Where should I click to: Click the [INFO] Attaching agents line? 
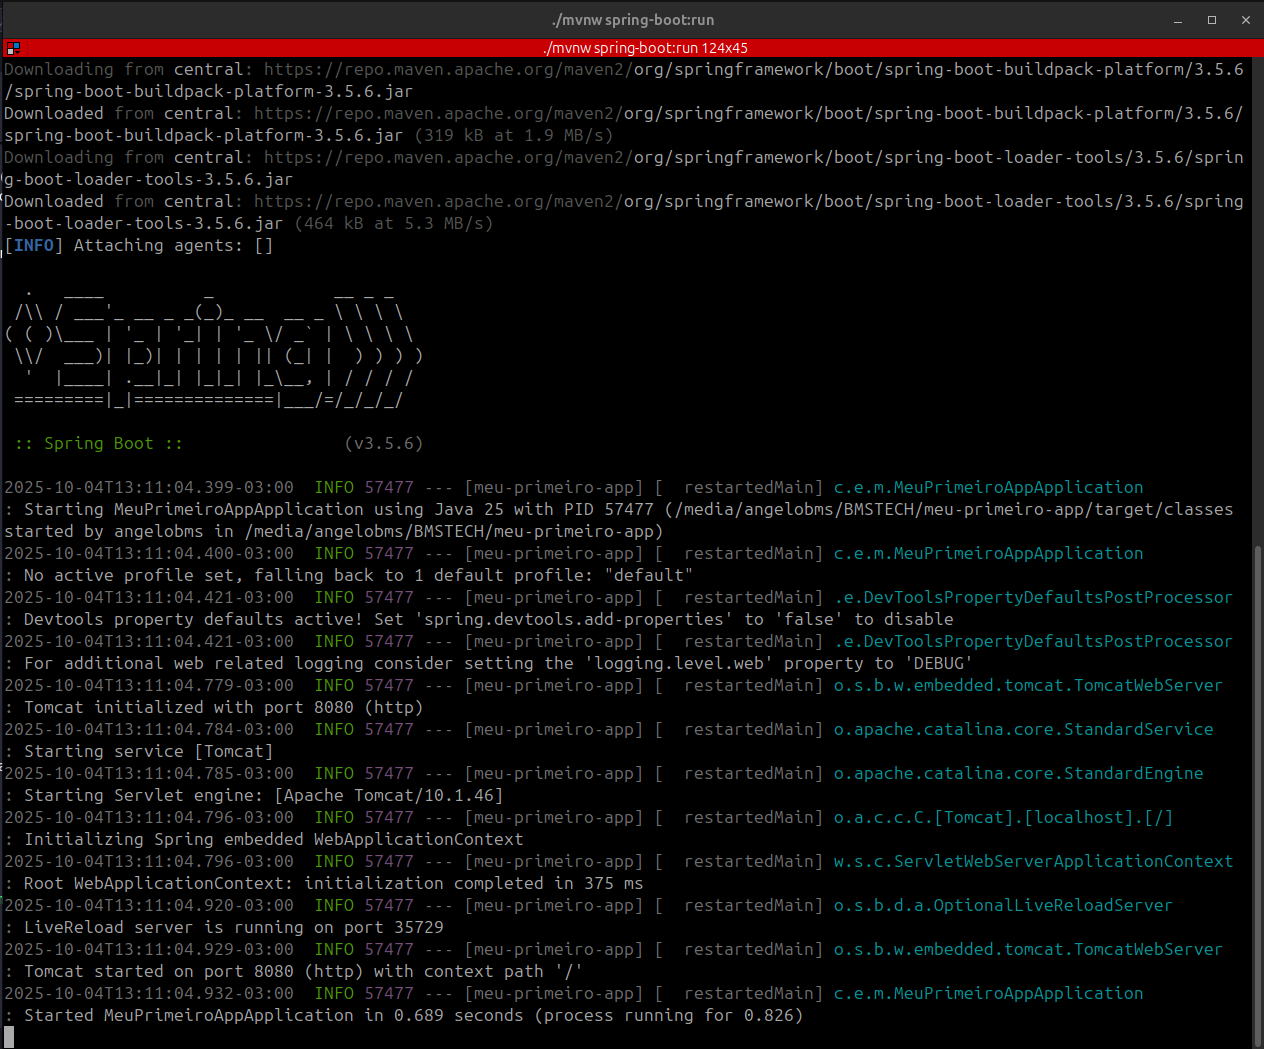(x=138, y=246)
